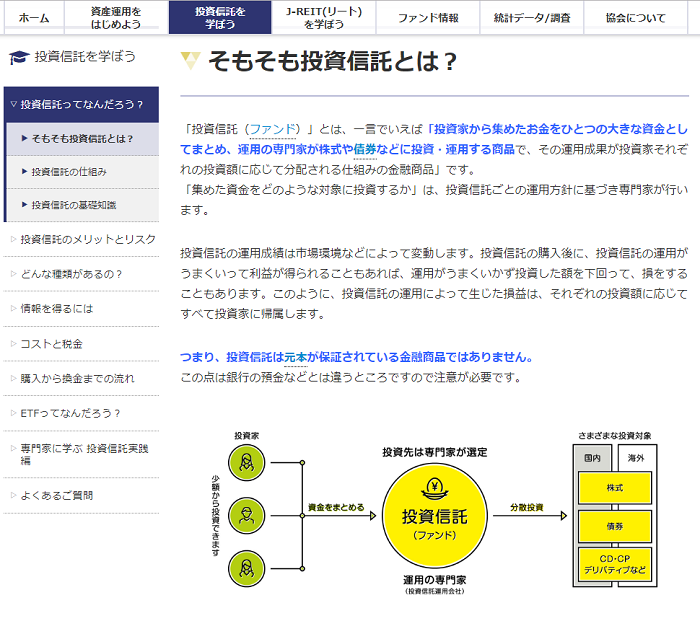
Task: Click the 投資先は専門家が選定 caption
Action: 435,452
